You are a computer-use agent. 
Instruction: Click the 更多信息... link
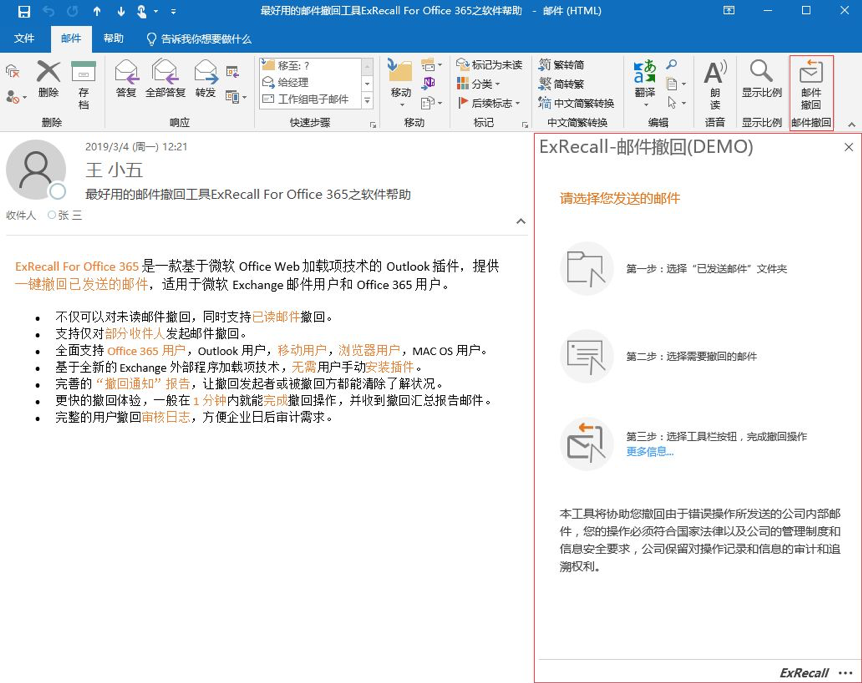(x=650, y=451)
